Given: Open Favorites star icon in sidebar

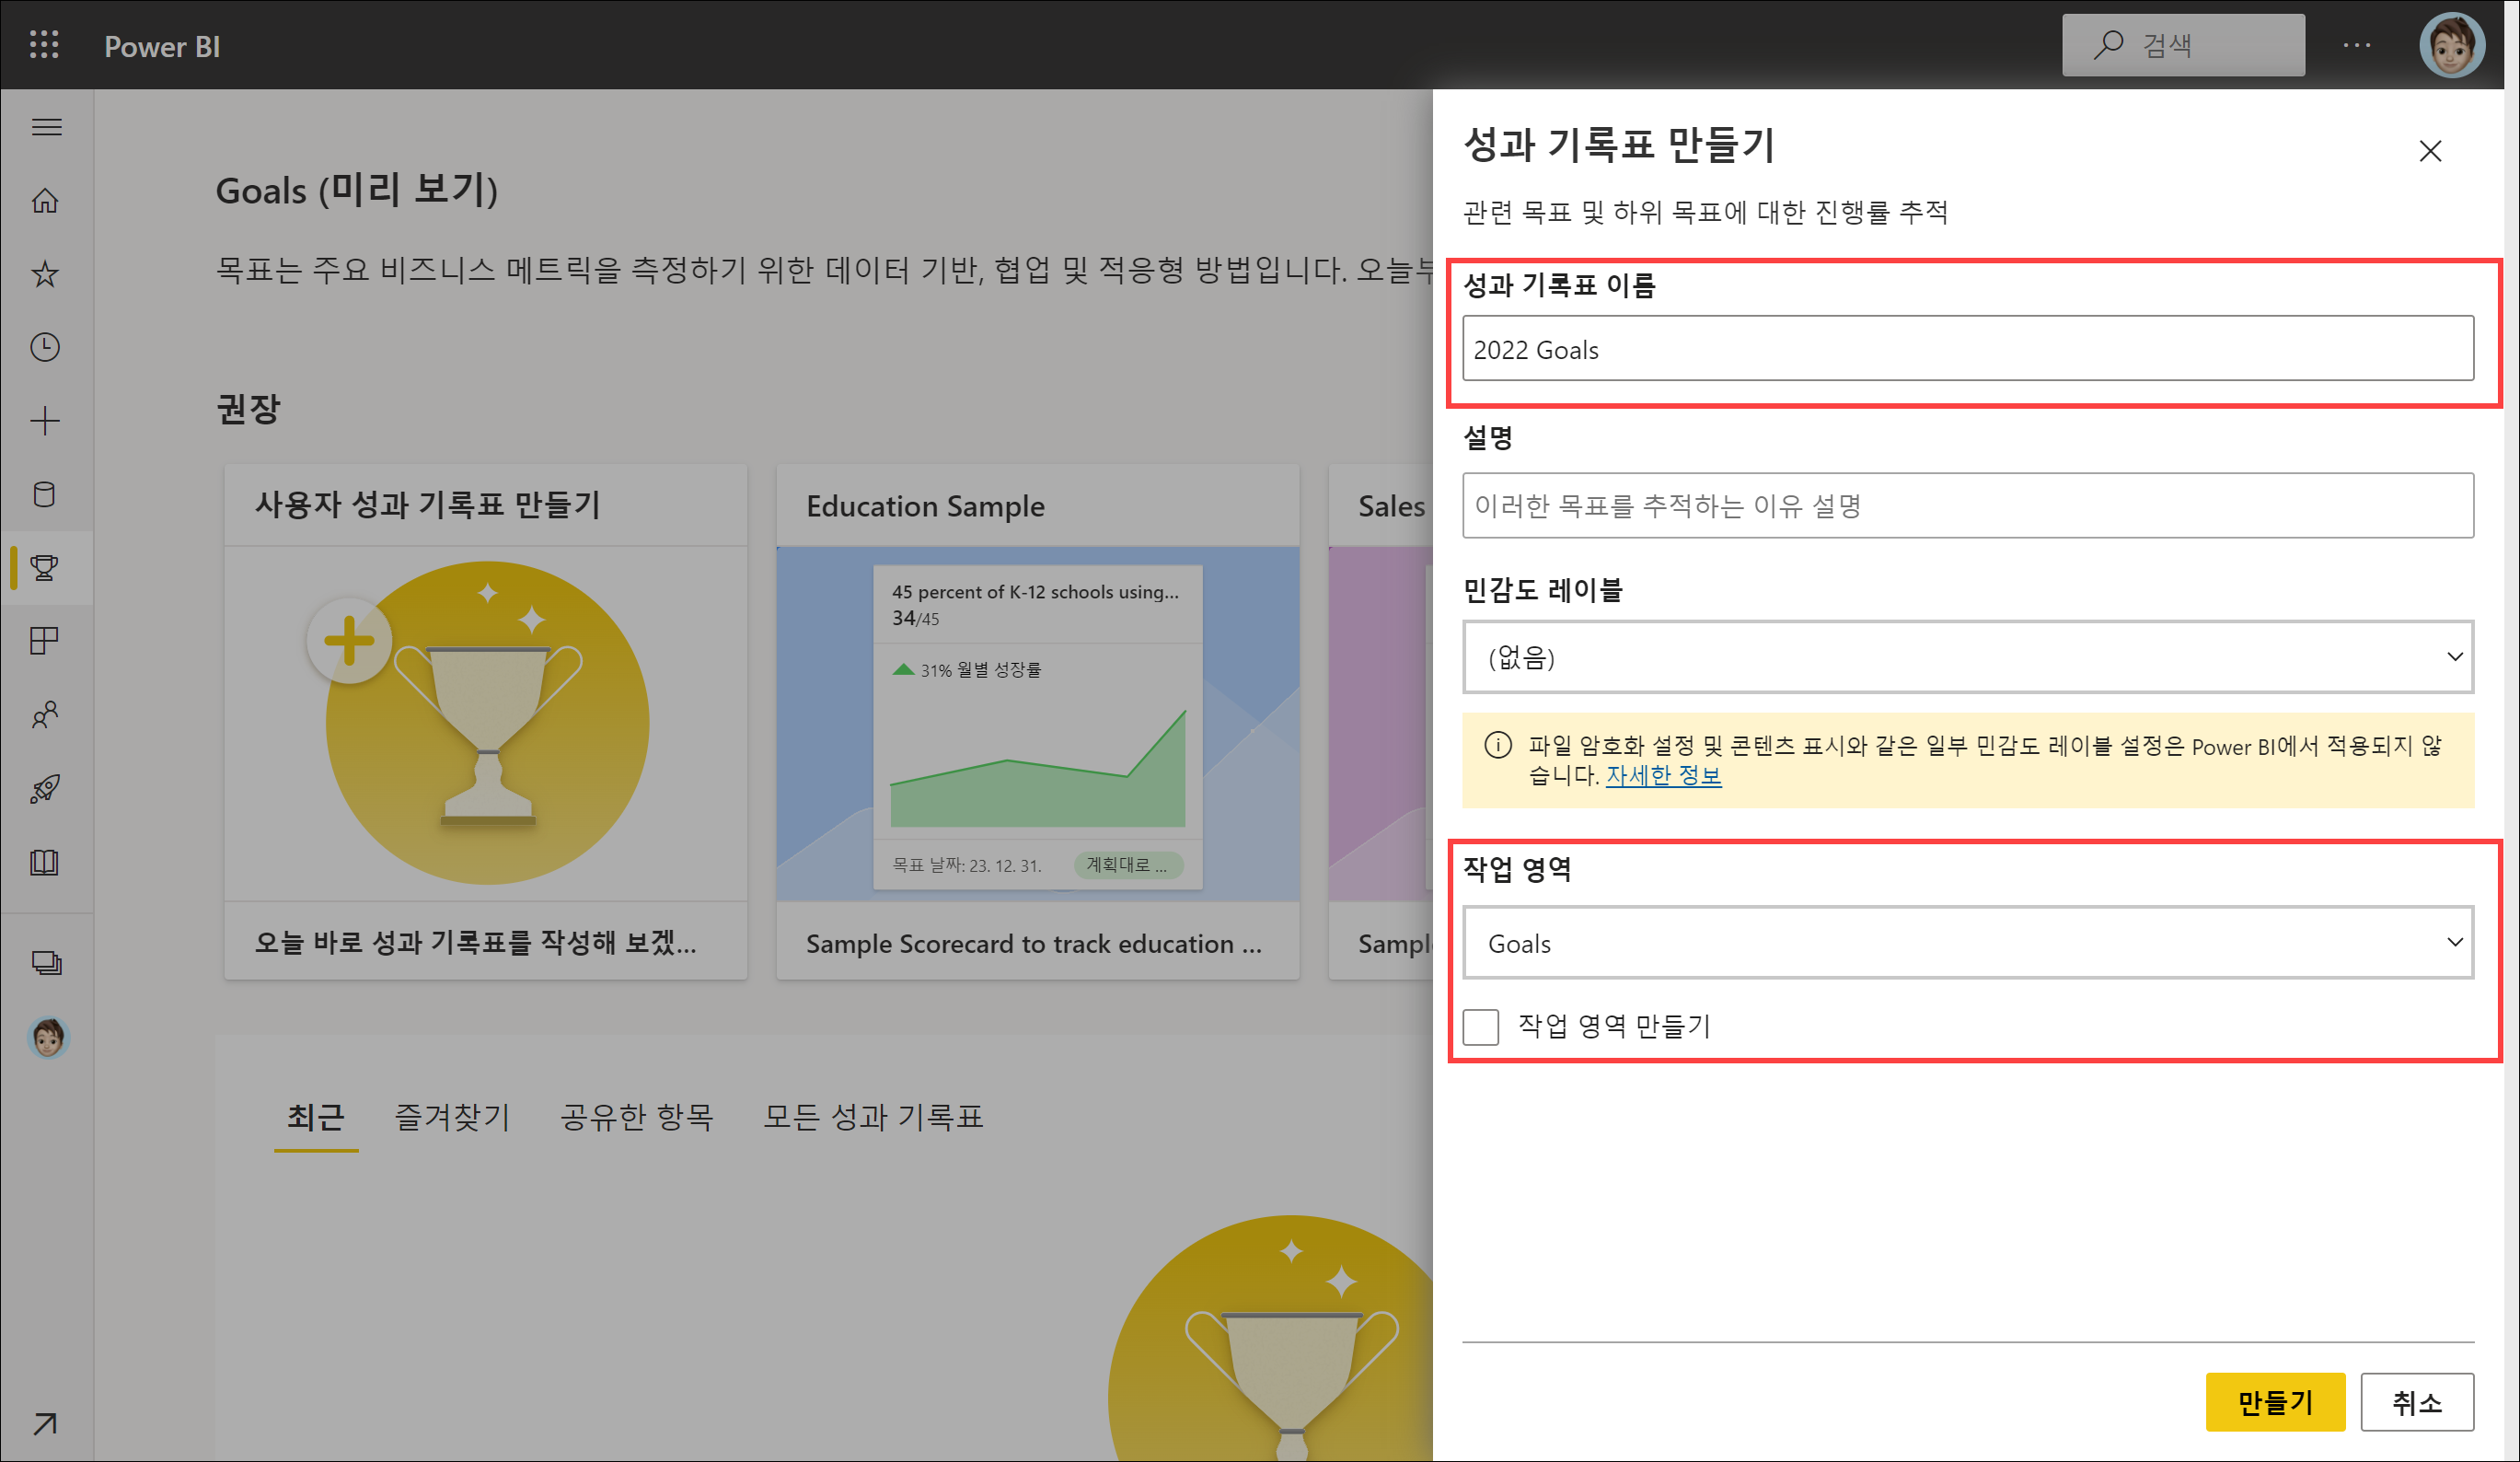Looking at the screenshot, I should [45, 274].
